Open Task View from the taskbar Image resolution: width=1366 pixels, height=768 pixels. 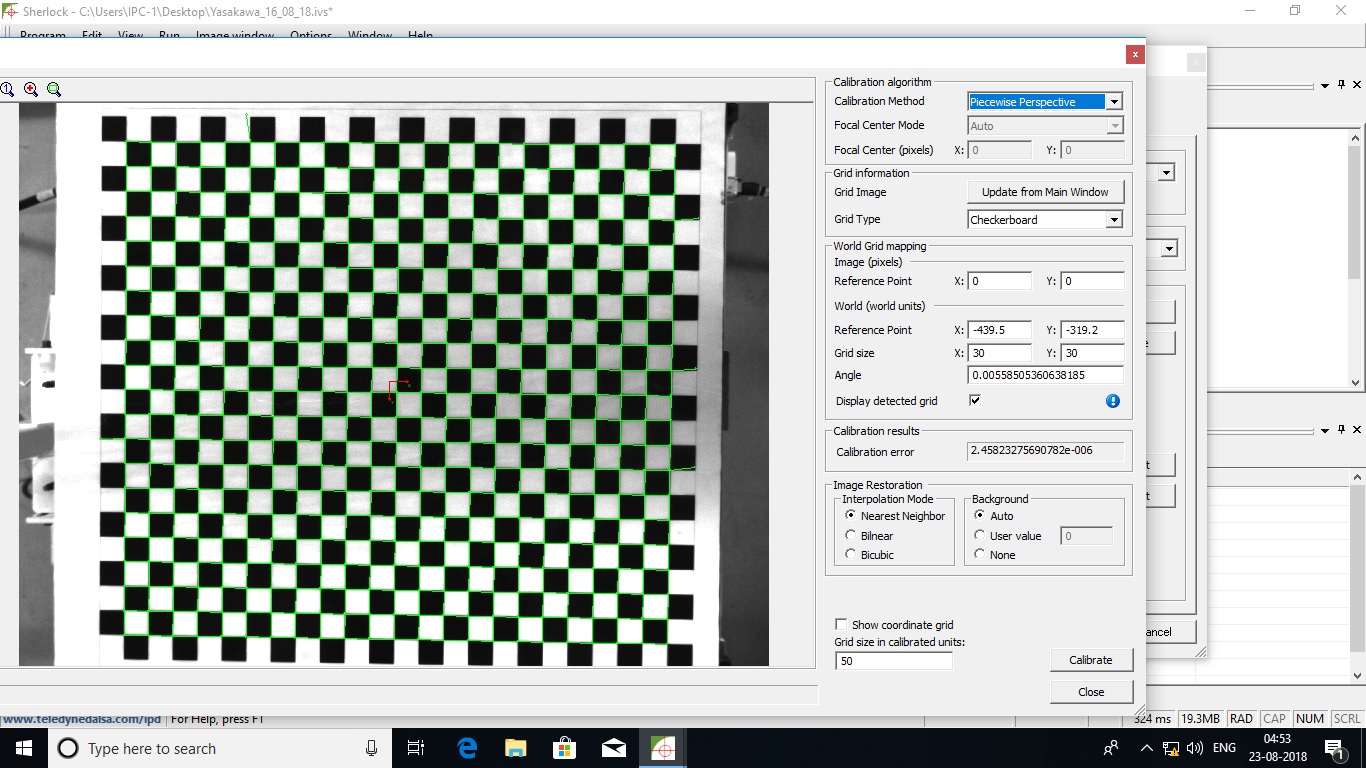416,748
